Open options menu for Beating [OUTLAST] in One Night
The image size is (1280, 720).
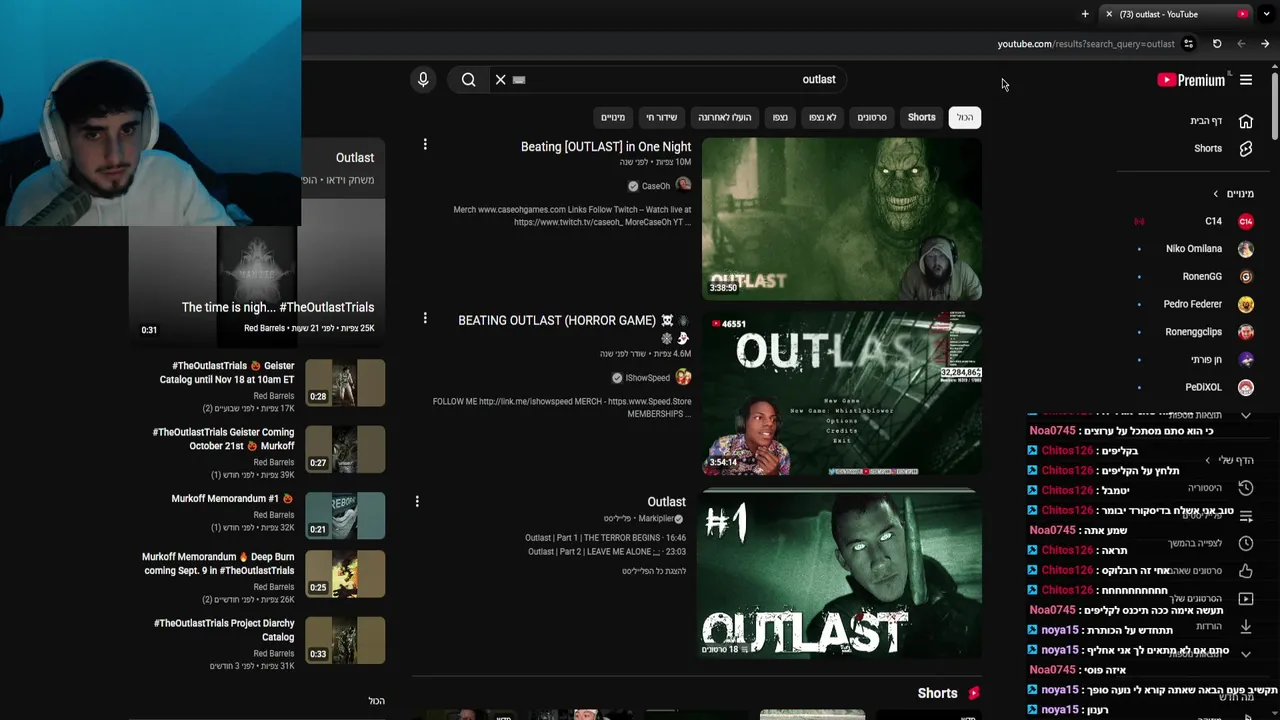click(x=425, y=145)
